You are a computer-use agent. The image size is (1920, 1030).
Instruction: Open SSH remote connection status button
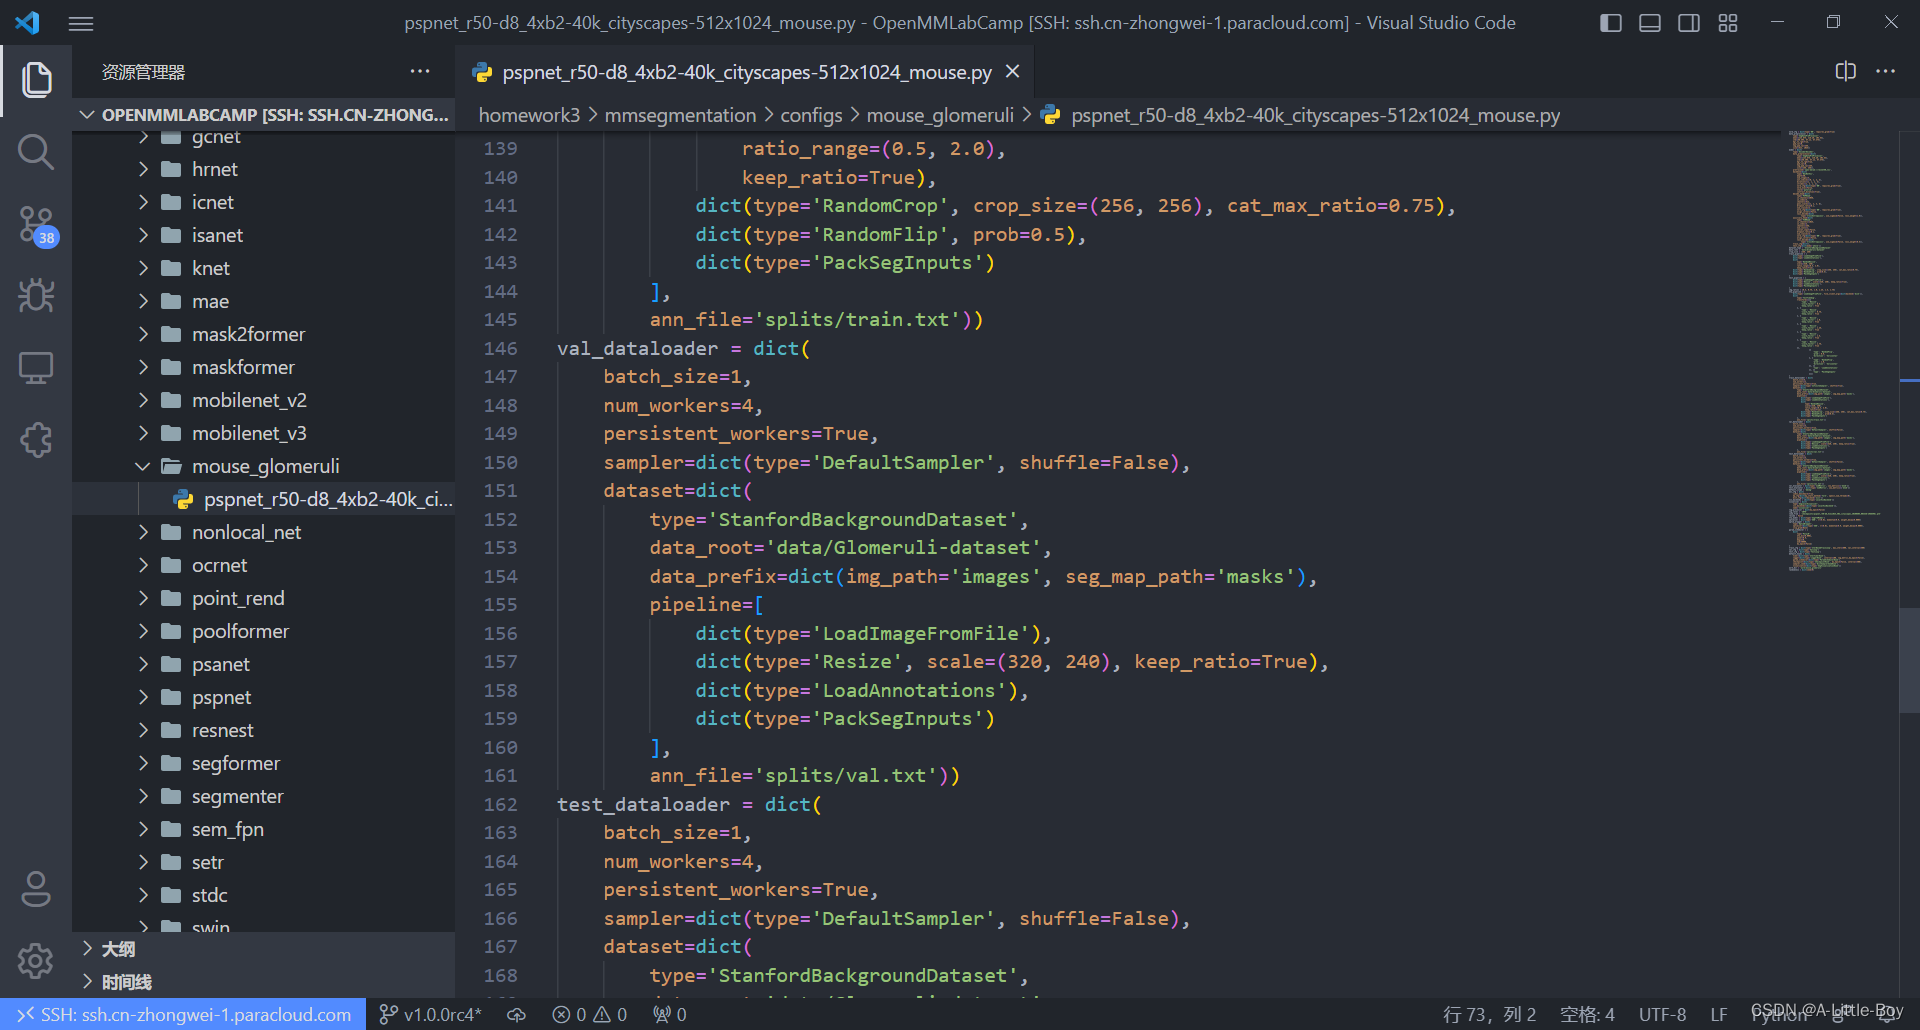pos(183,1014)
